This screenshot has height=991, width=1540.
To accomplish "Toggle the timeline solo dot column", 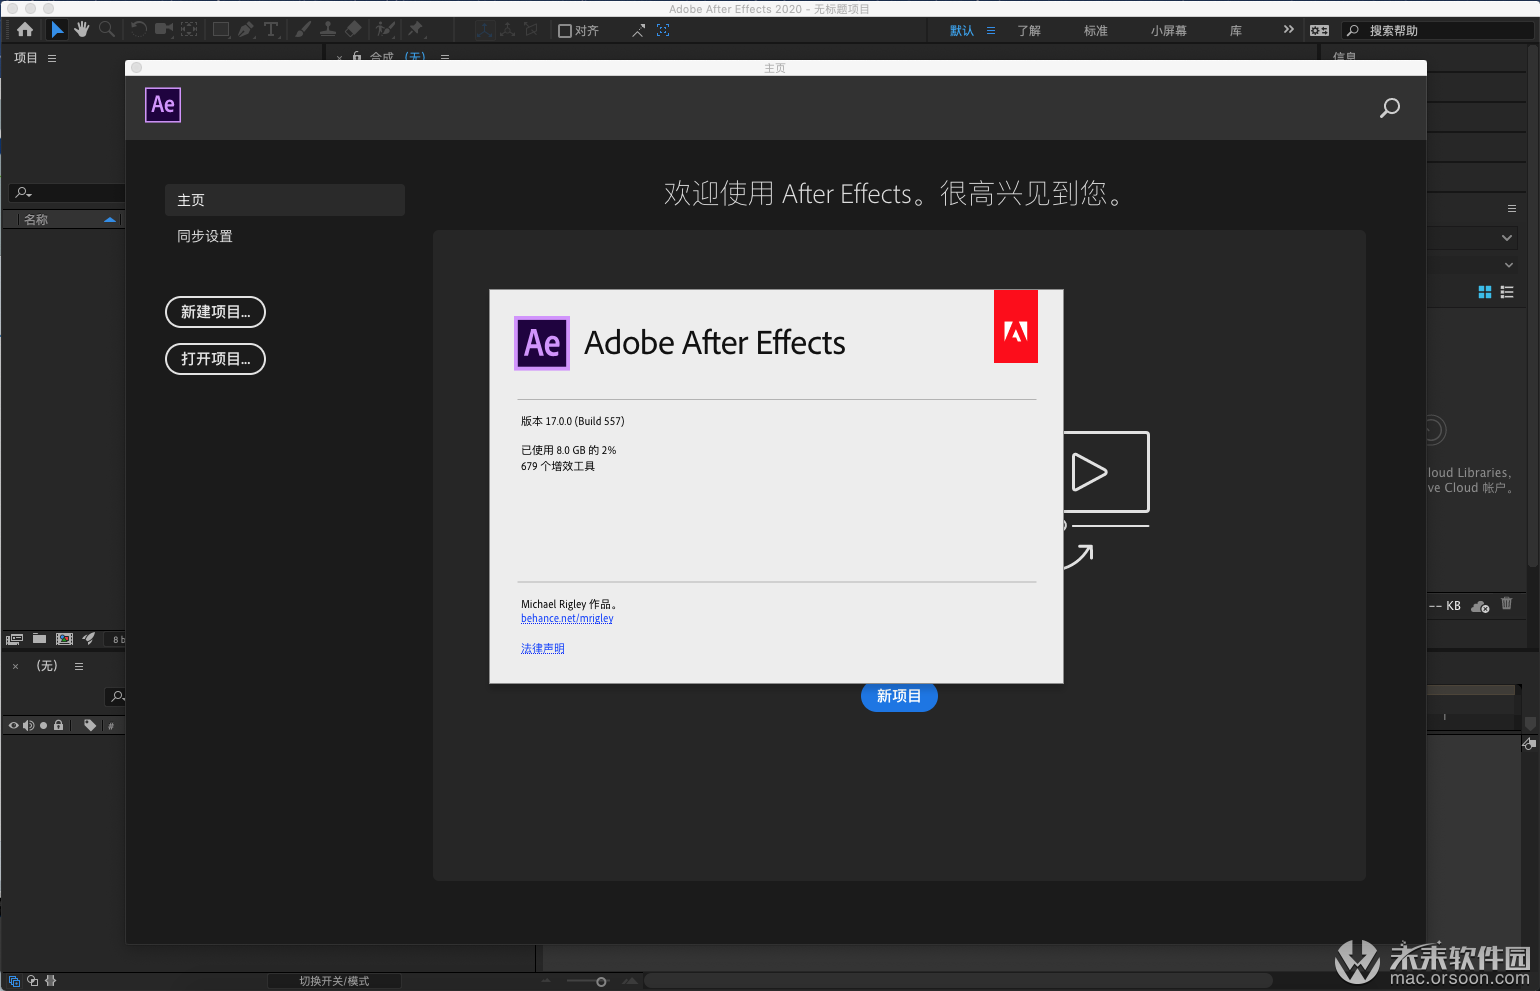I will tap(43, 725).
